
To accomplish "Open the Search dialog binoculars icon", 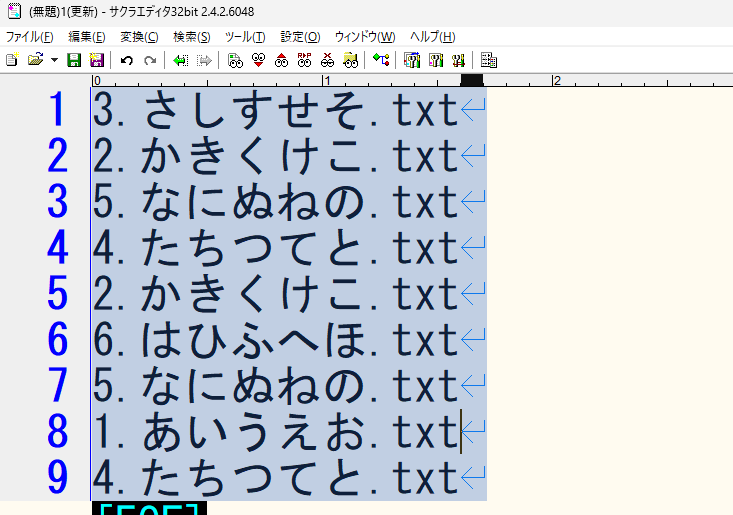I will click(x=235, y=60).
